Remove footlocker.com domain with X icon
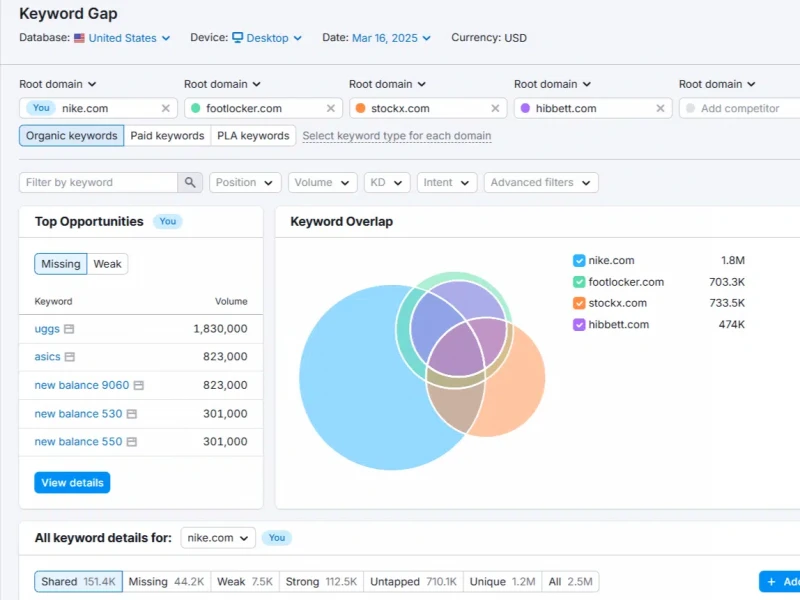The image size is (800, 600). coord(331,108)
